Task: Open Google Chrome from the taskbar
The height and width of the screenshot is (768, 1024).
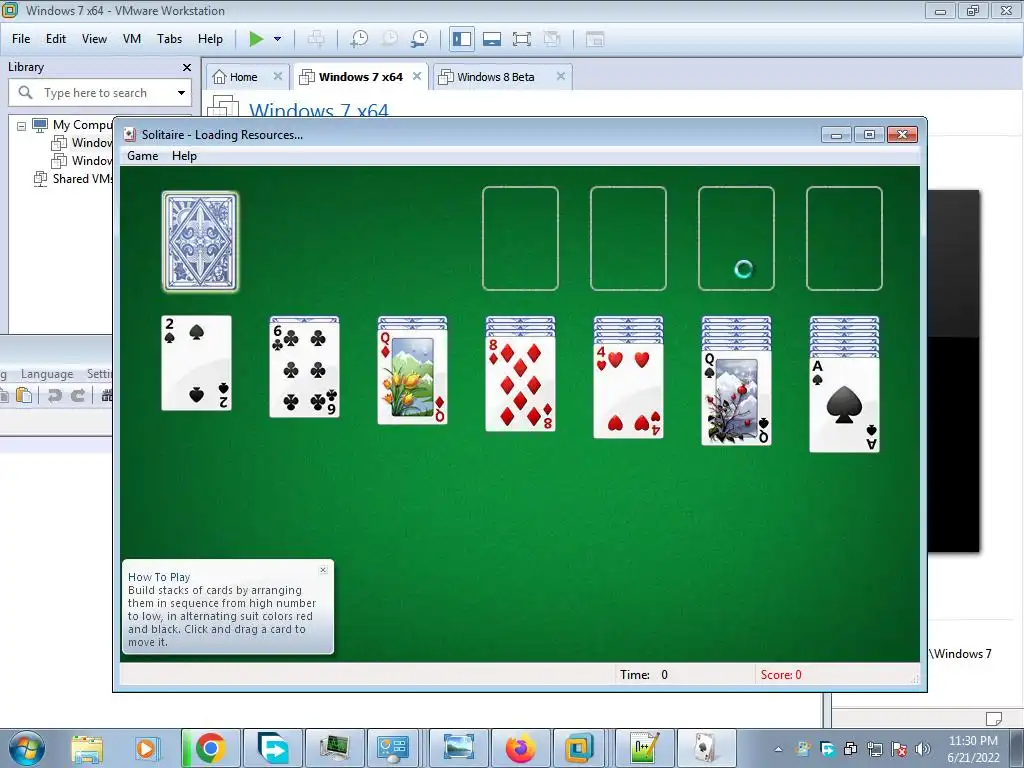Action: (x=210, y=748)
